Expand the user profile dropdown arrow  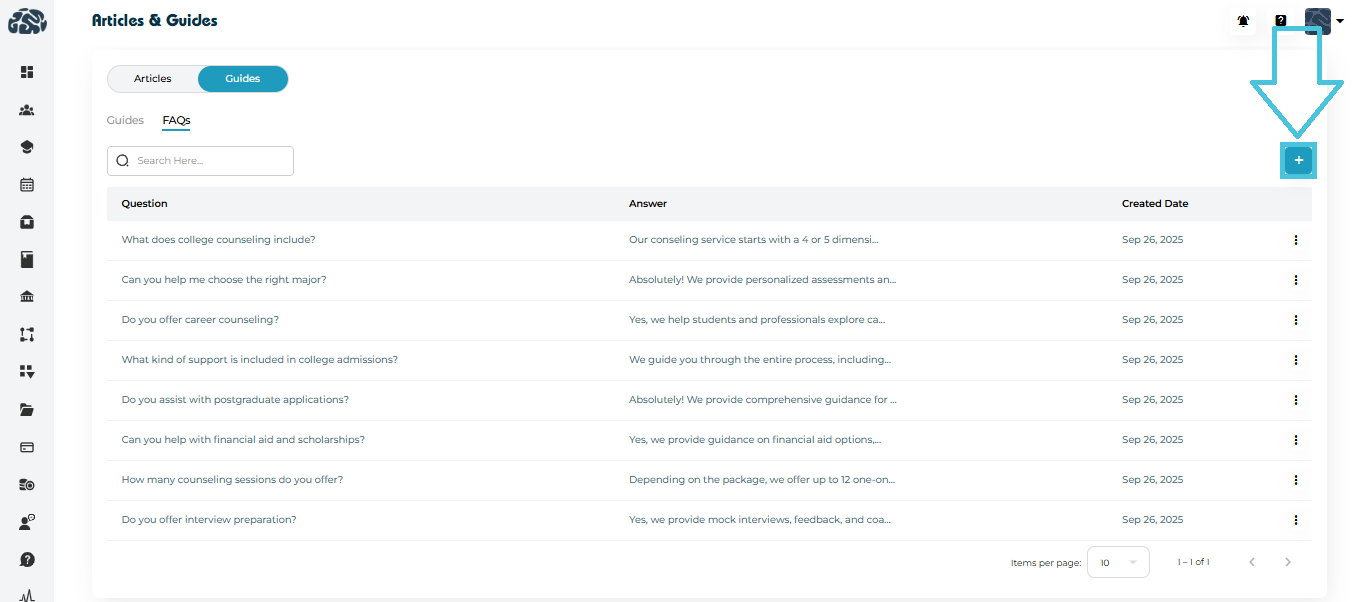[1340, 21]
